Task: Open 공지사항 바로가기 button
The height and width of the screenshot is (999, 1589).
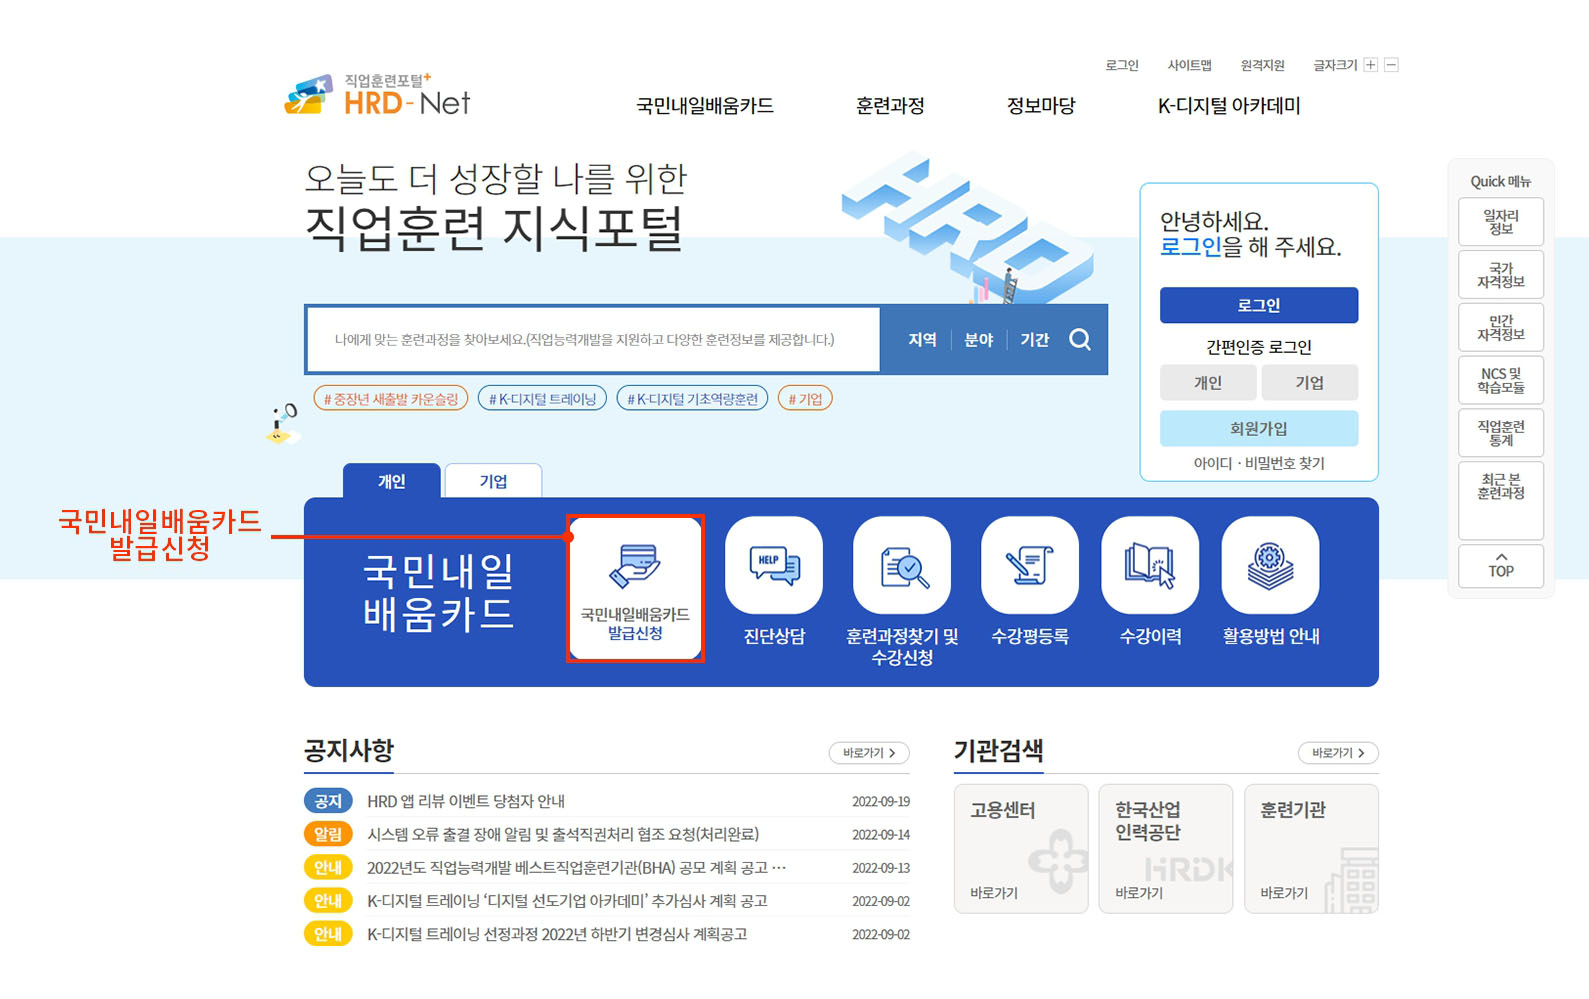Action: click(x=869, y=753)
